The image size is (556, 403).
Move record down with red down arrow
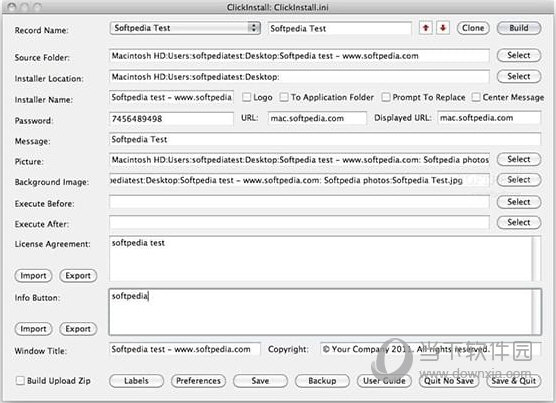(x=443, y=28)
